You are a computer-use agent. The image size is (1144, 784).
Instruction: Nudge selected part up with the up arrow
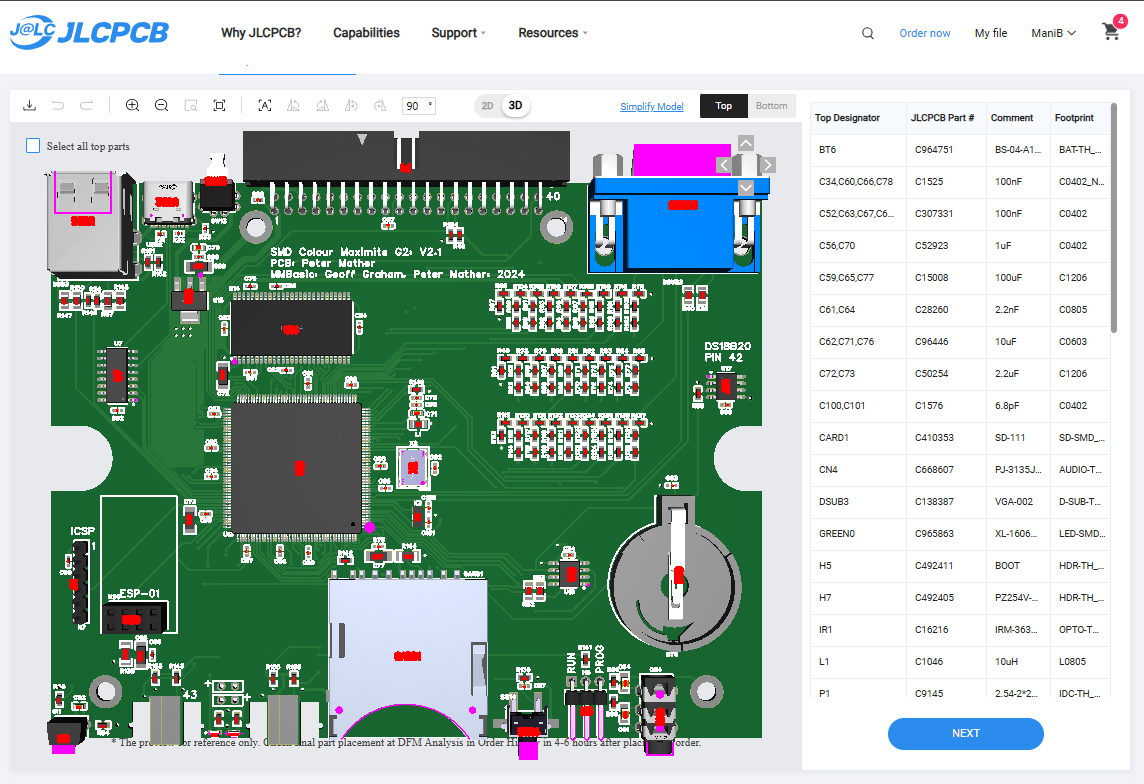[746, 144]
